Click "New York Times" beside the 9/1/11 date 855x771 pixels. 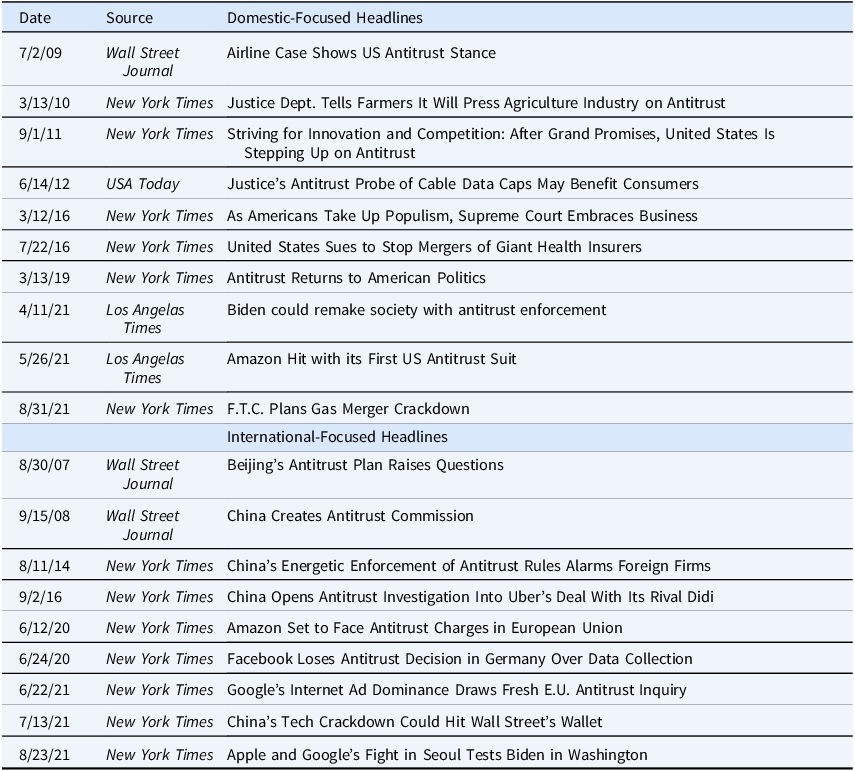click(160, 134)
